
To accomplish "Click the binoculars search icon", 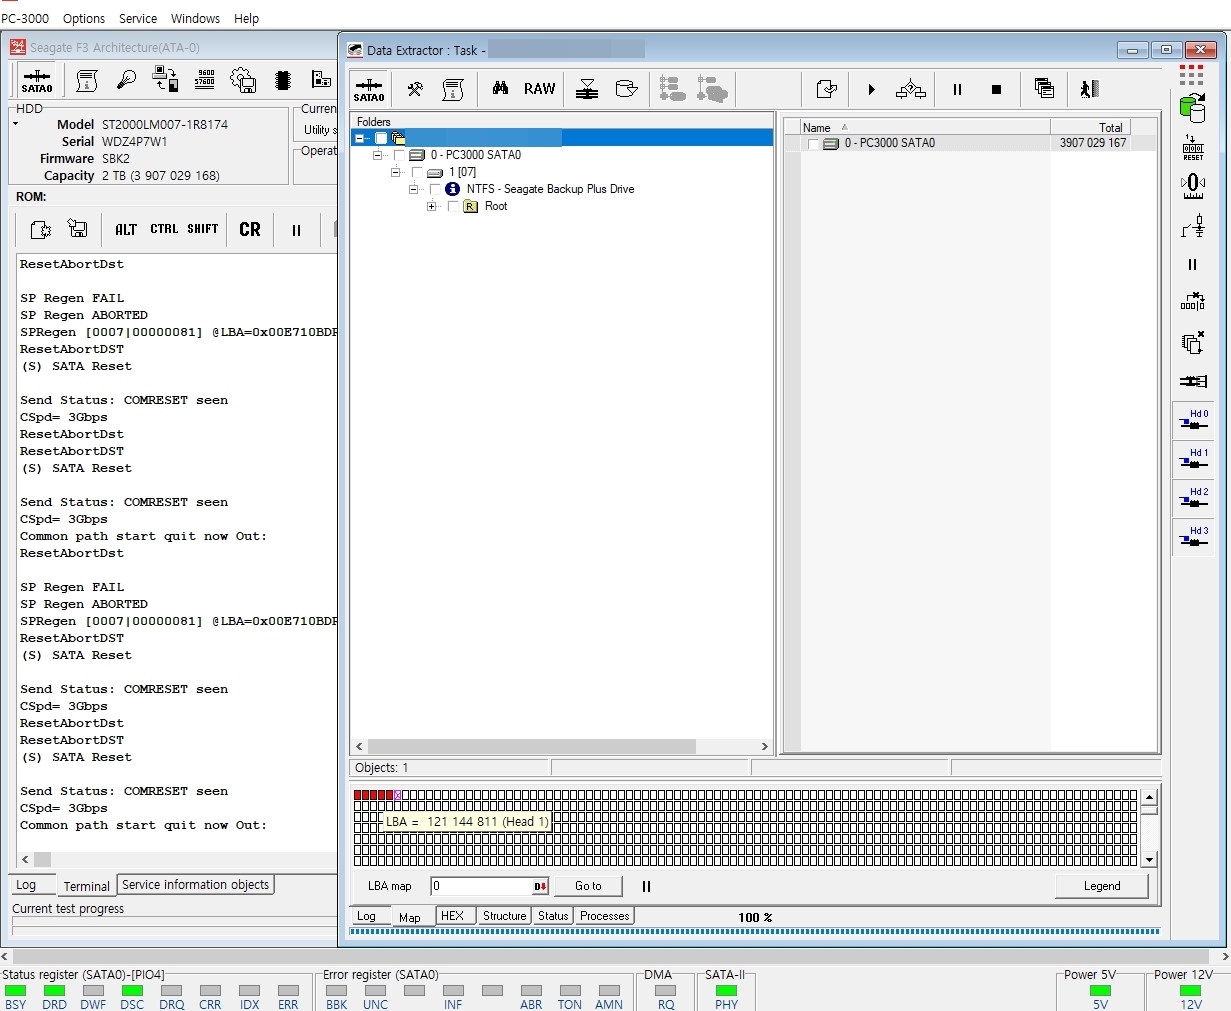I will [500, 89].
